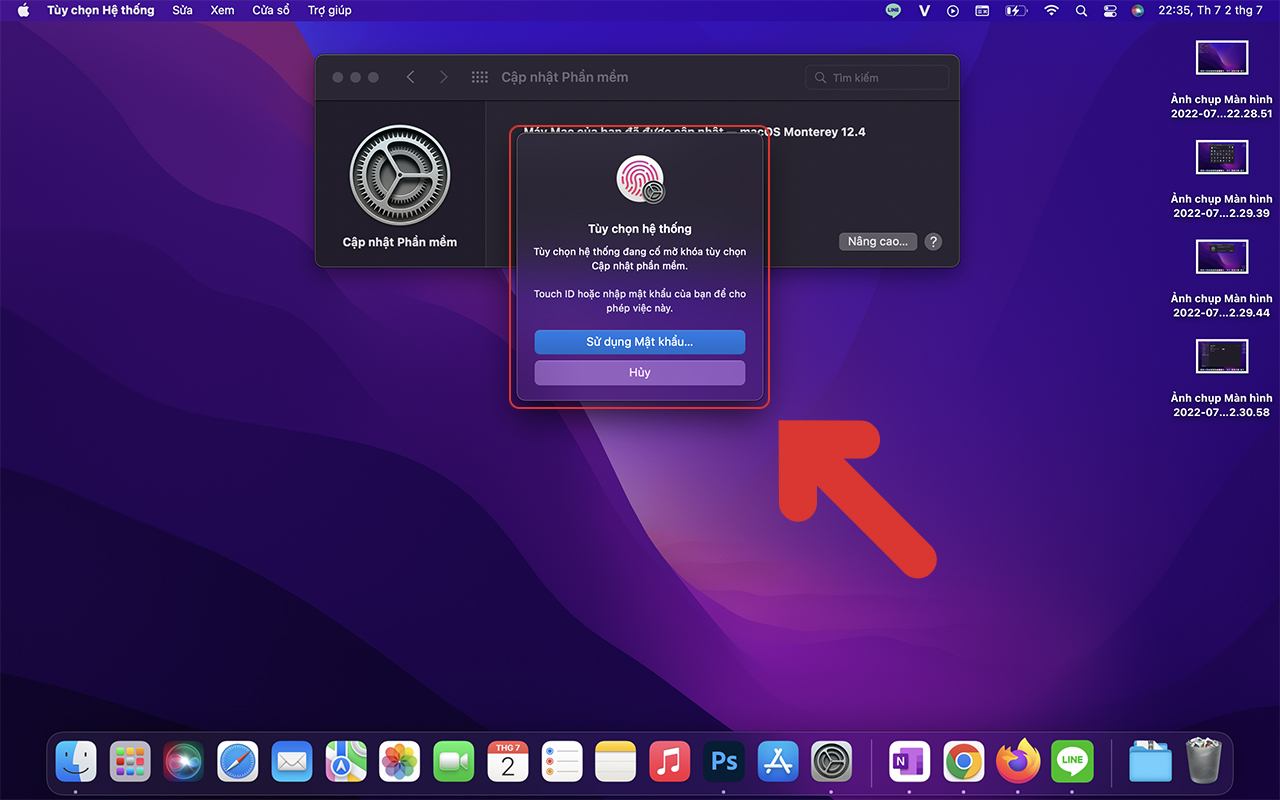
Task: Click the window icon in menu bar
Action: point(982,10)
